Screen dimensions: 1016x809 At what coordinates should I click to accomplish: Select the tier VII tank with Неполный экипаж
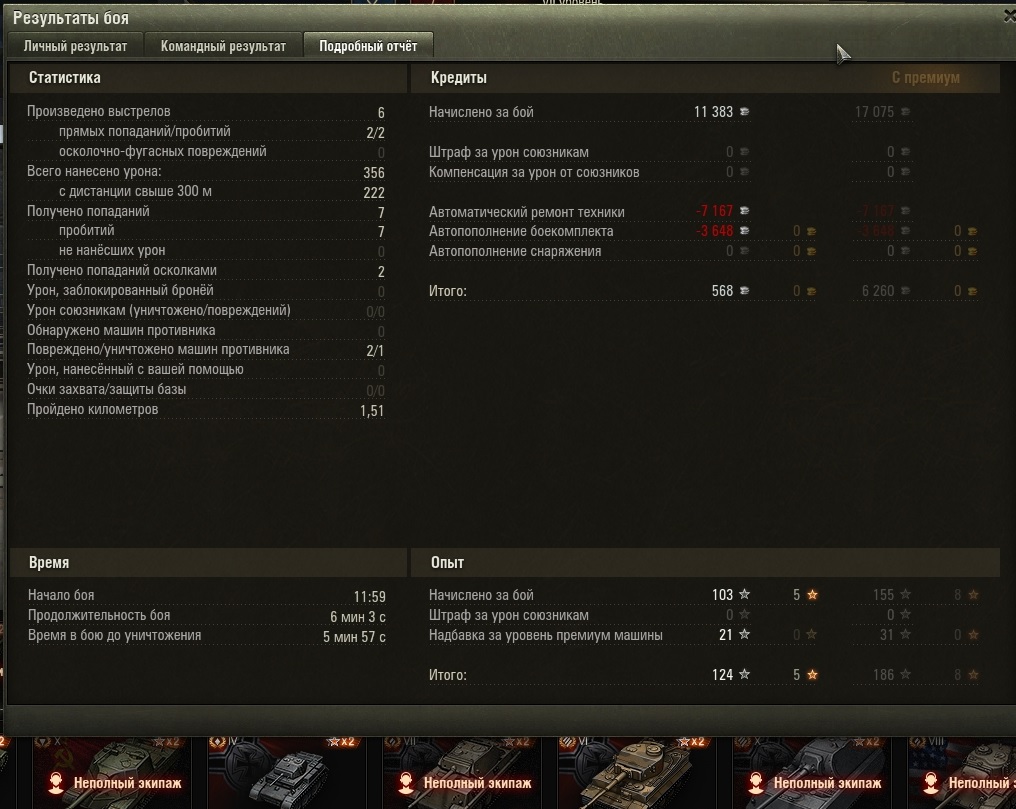461,772
